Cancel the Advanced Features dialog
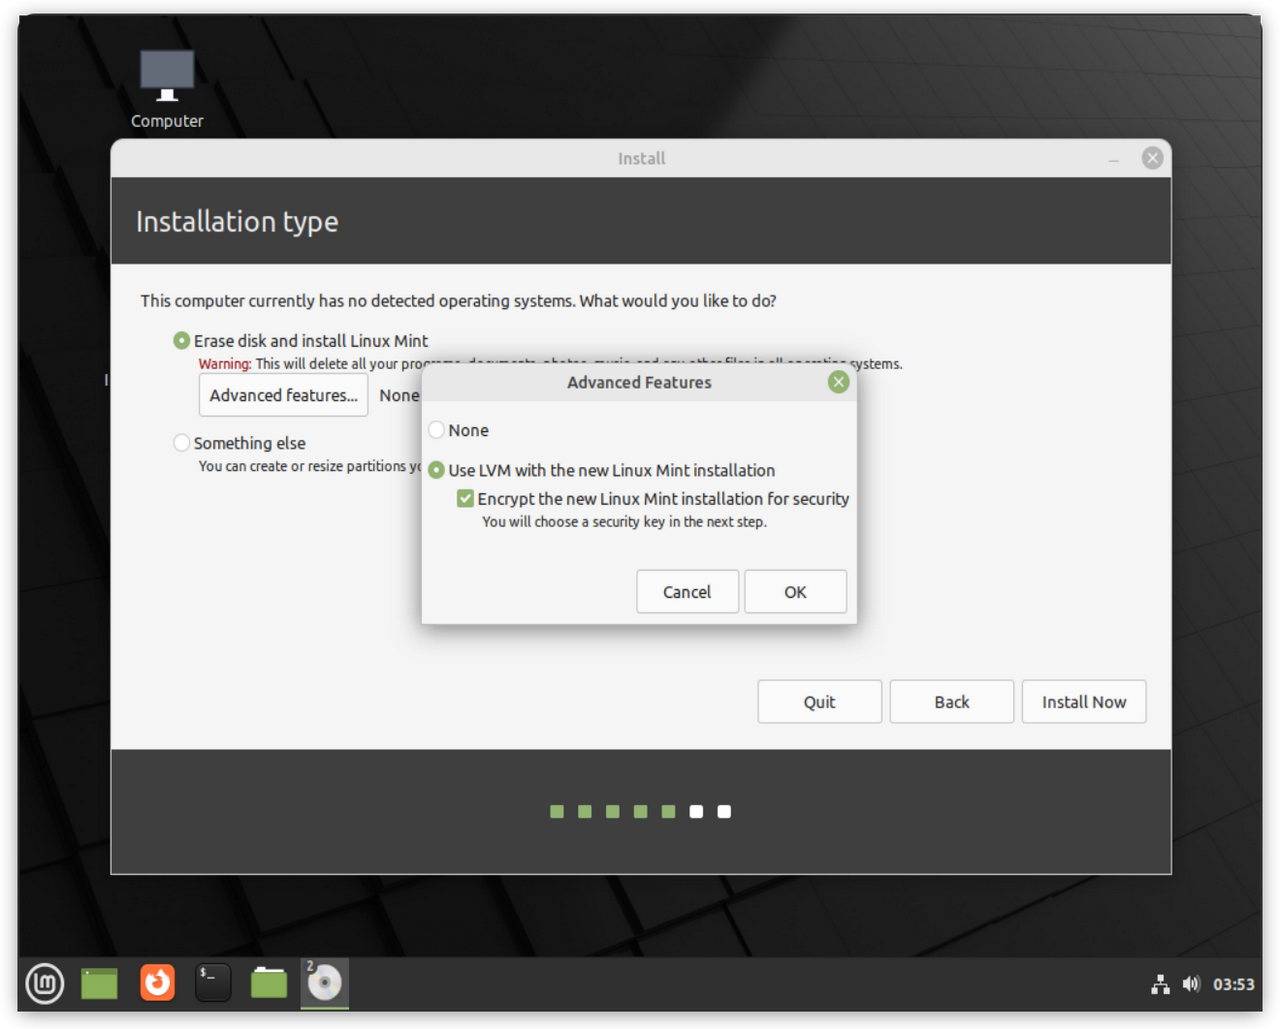Image resolution: width=1280 pixels, height=1029 pixels. [x=687, y=592]
